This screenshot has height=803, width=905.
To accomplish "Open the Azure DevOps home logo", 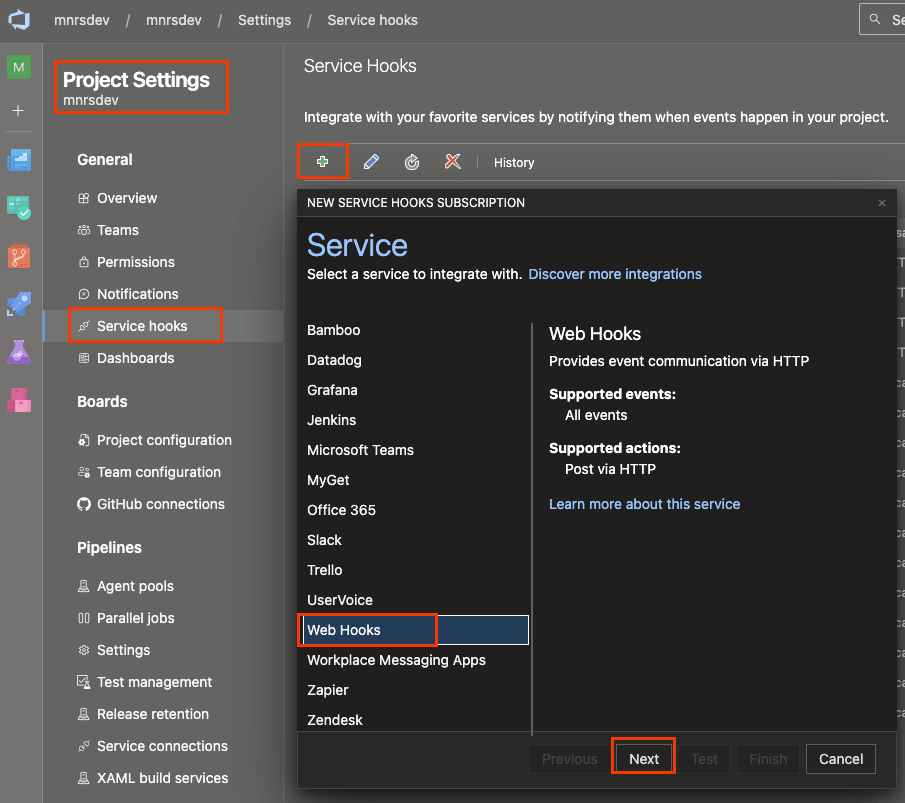I will pyautogui.click(x=19, y=20).
